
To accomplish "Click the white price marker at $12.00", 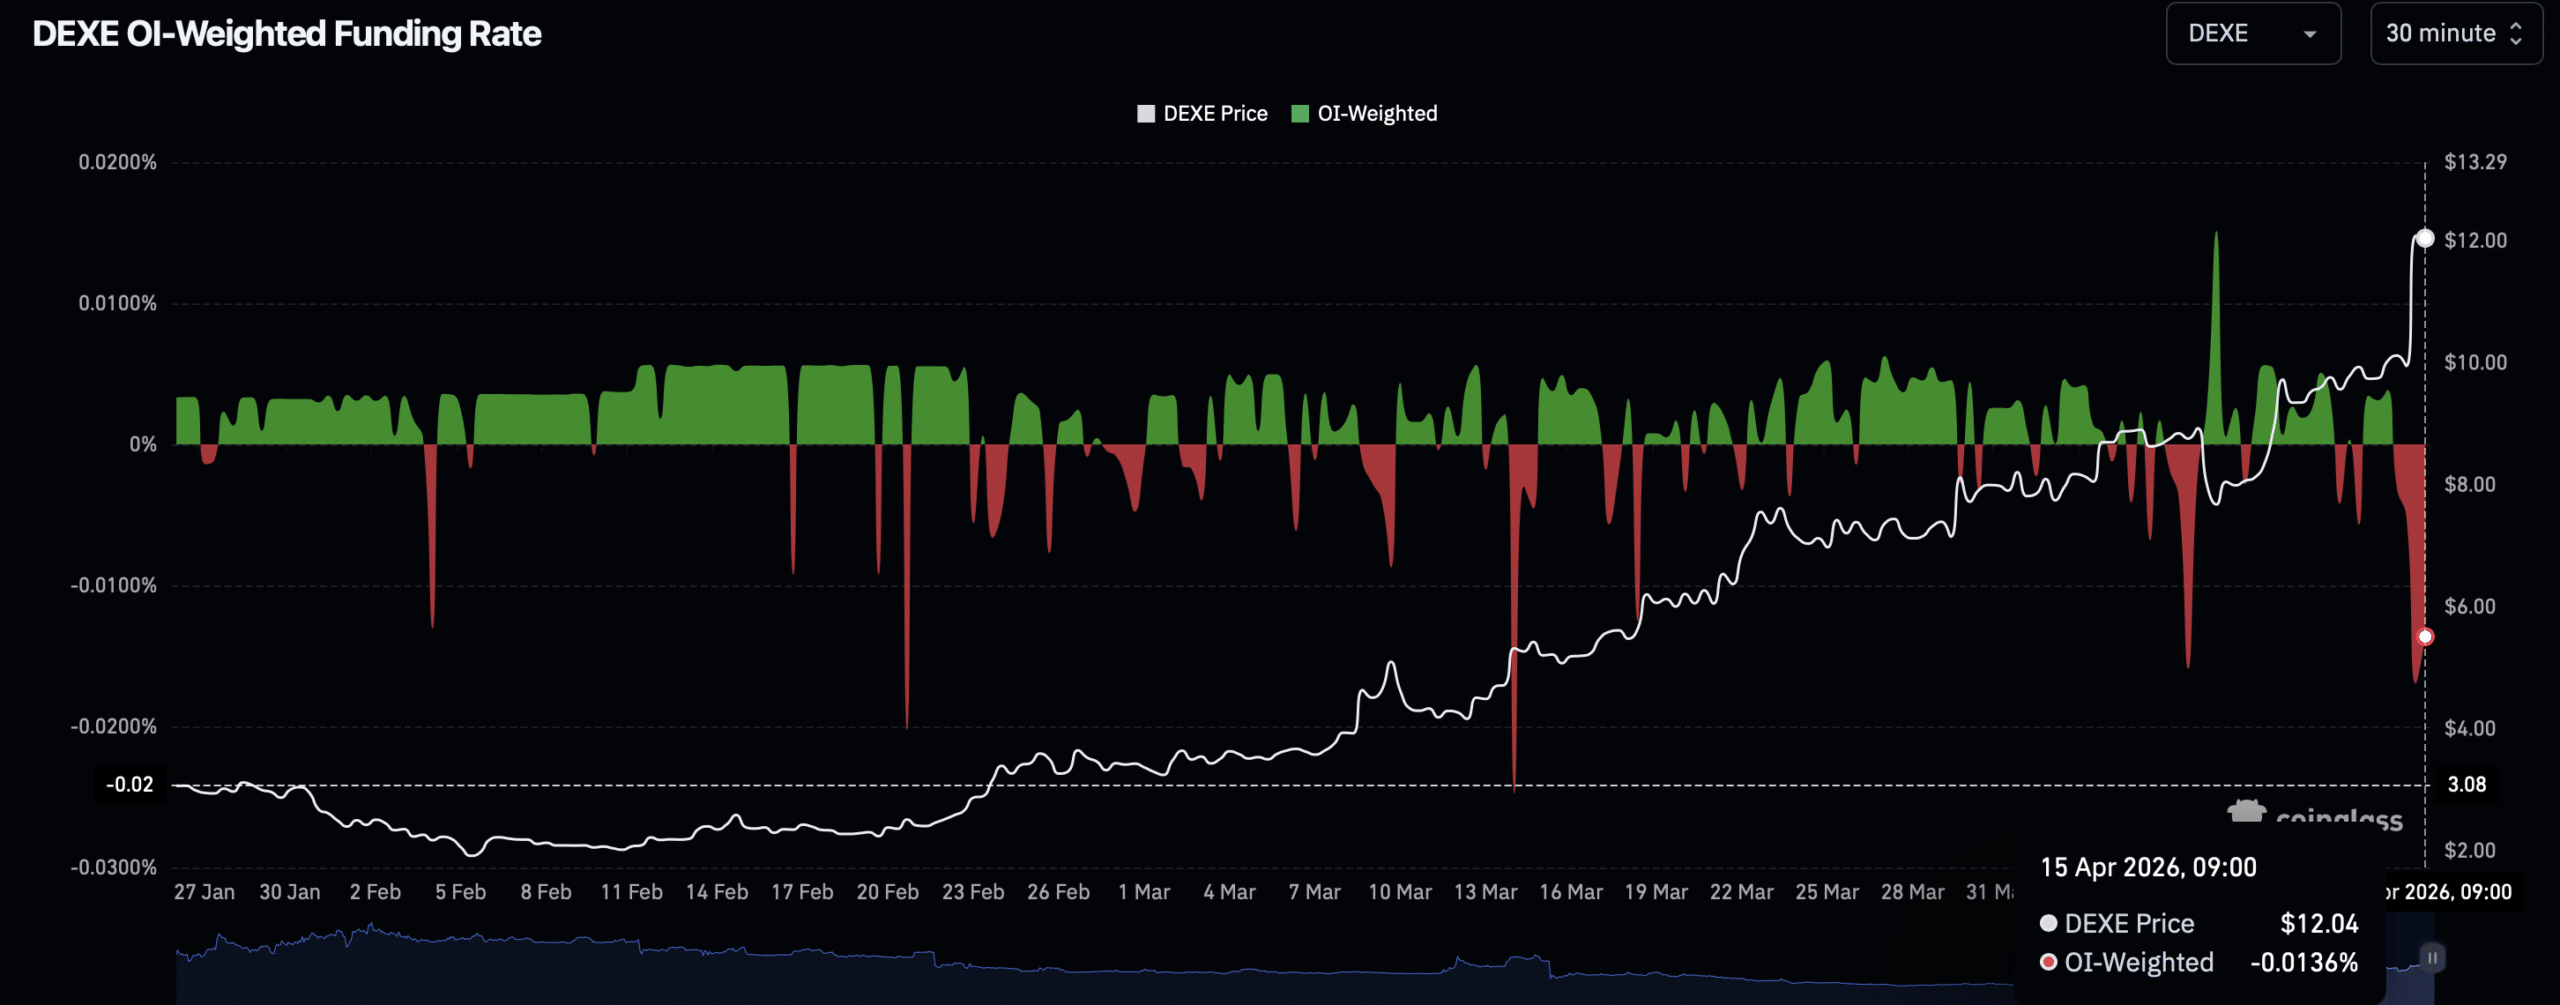I will point(2425,238).
